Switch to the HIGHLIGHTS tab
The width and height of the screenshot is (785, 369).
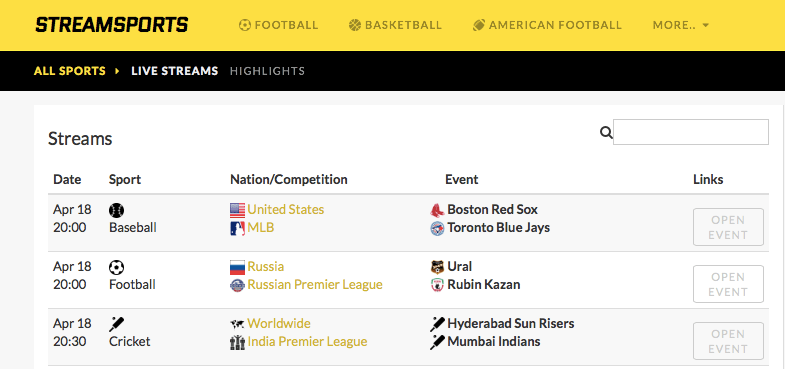pos(267,71)
